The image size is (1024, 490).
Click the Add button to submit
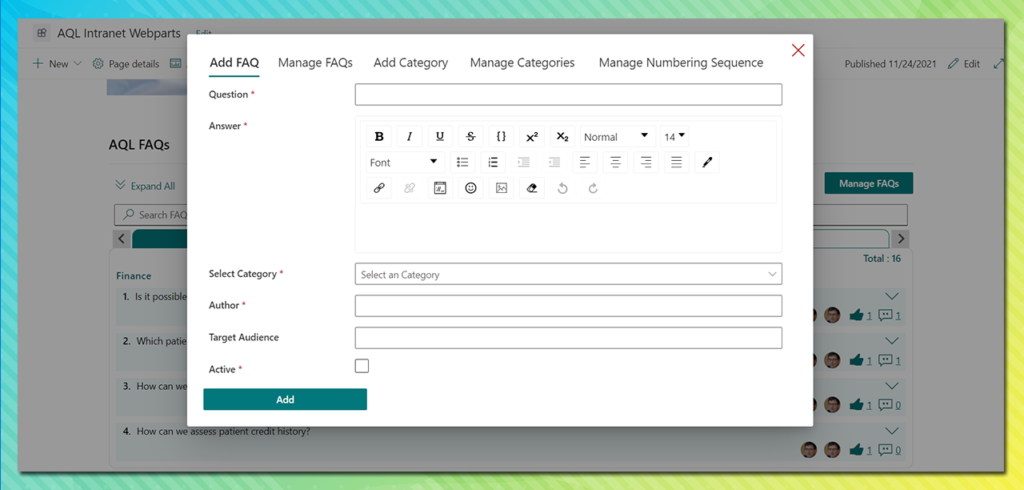pyautogui.click(x=285, y=399)
